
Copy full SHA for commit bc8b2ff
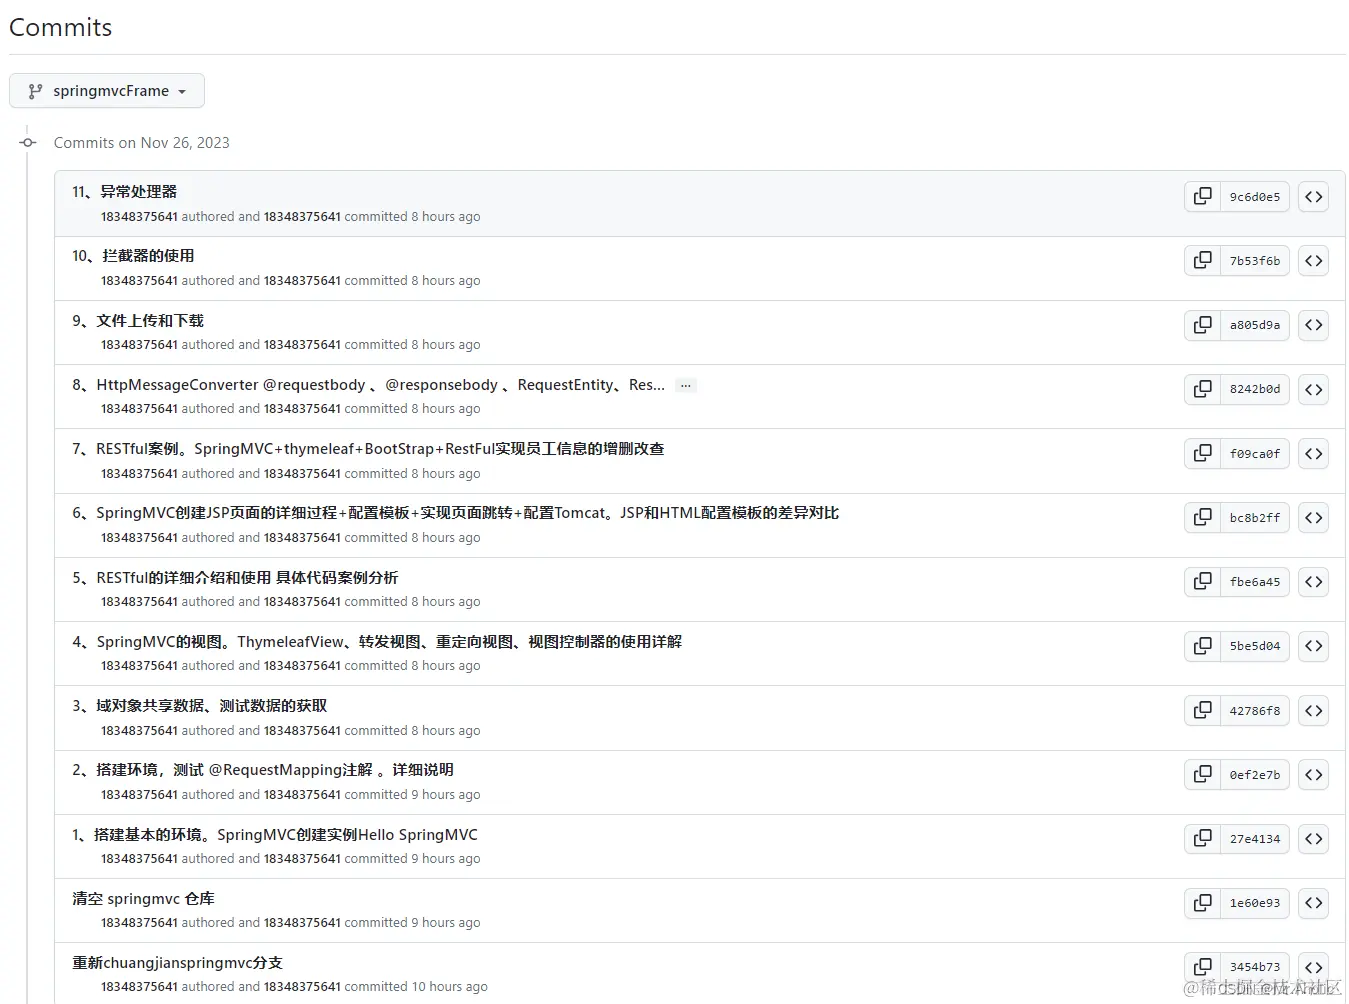pos(1203,518)
